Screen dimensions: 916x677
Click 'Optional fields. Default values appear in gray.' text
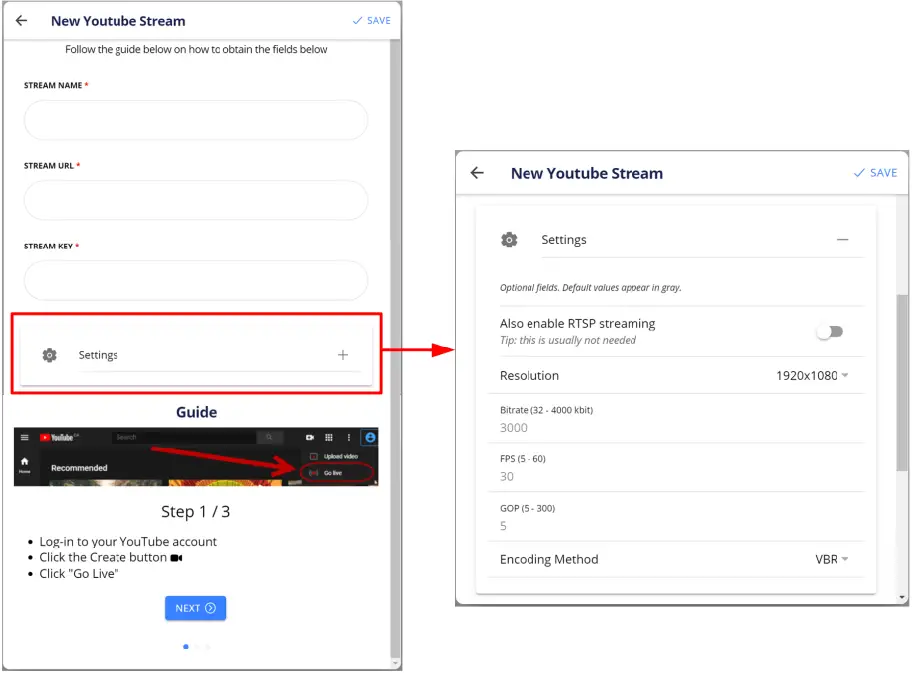(x=591, y=287)
